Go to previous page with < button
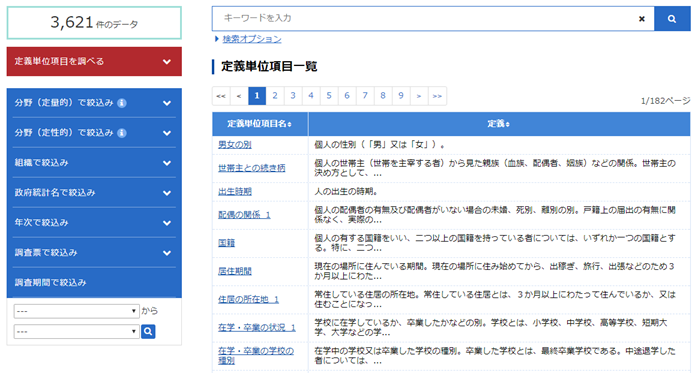This screenshot has width=695, height=373. tap(239, 96)
